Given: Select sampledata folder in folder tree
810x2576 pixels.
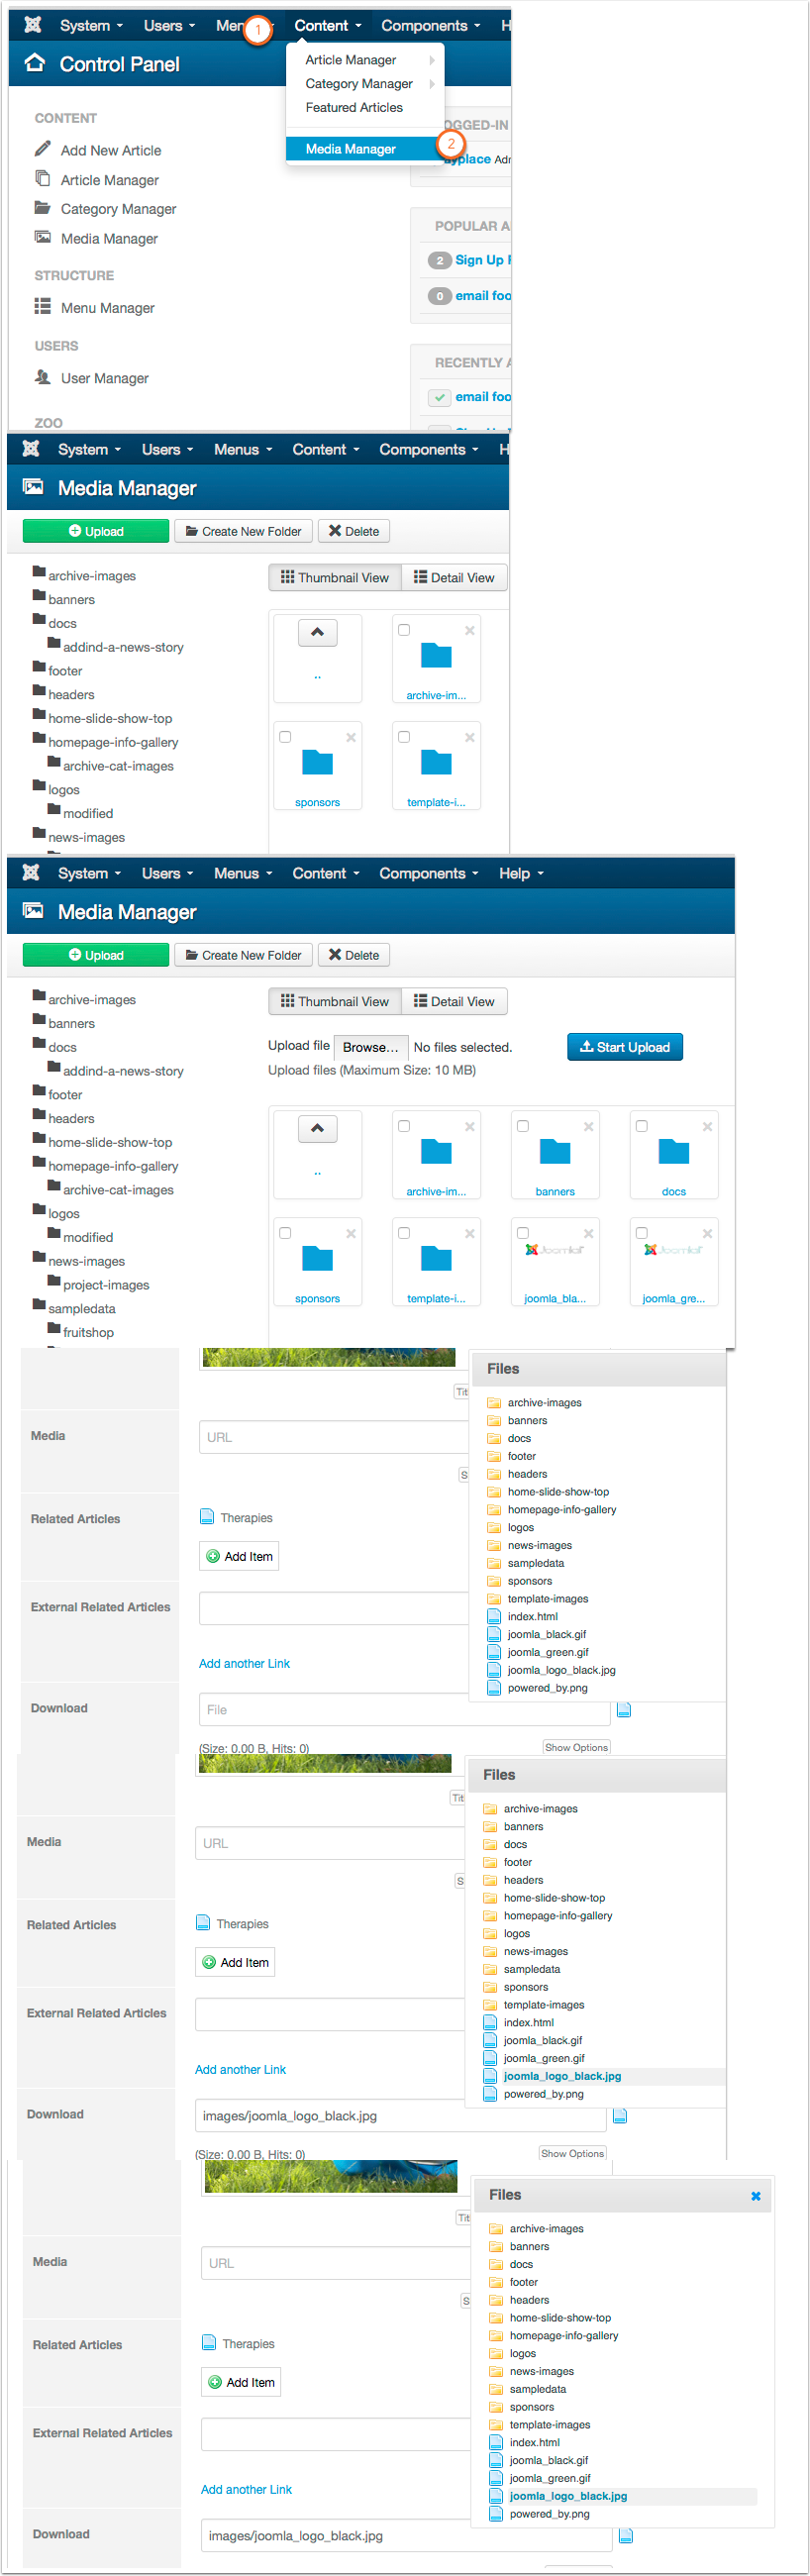Looking at the screenshot, I should click(x=81, y=1308).
